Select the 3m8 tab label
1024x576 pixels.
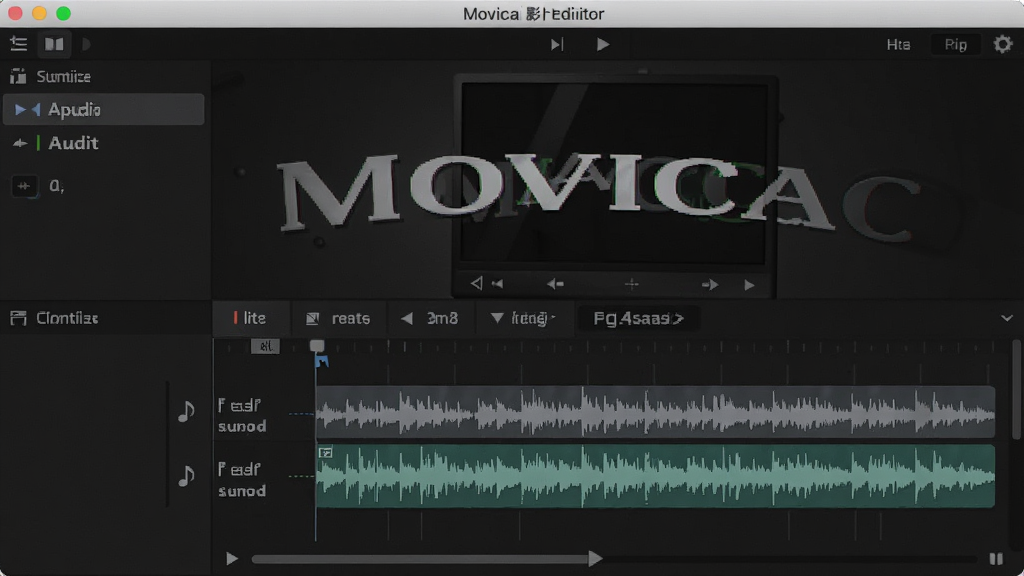(x=442, y=319)
